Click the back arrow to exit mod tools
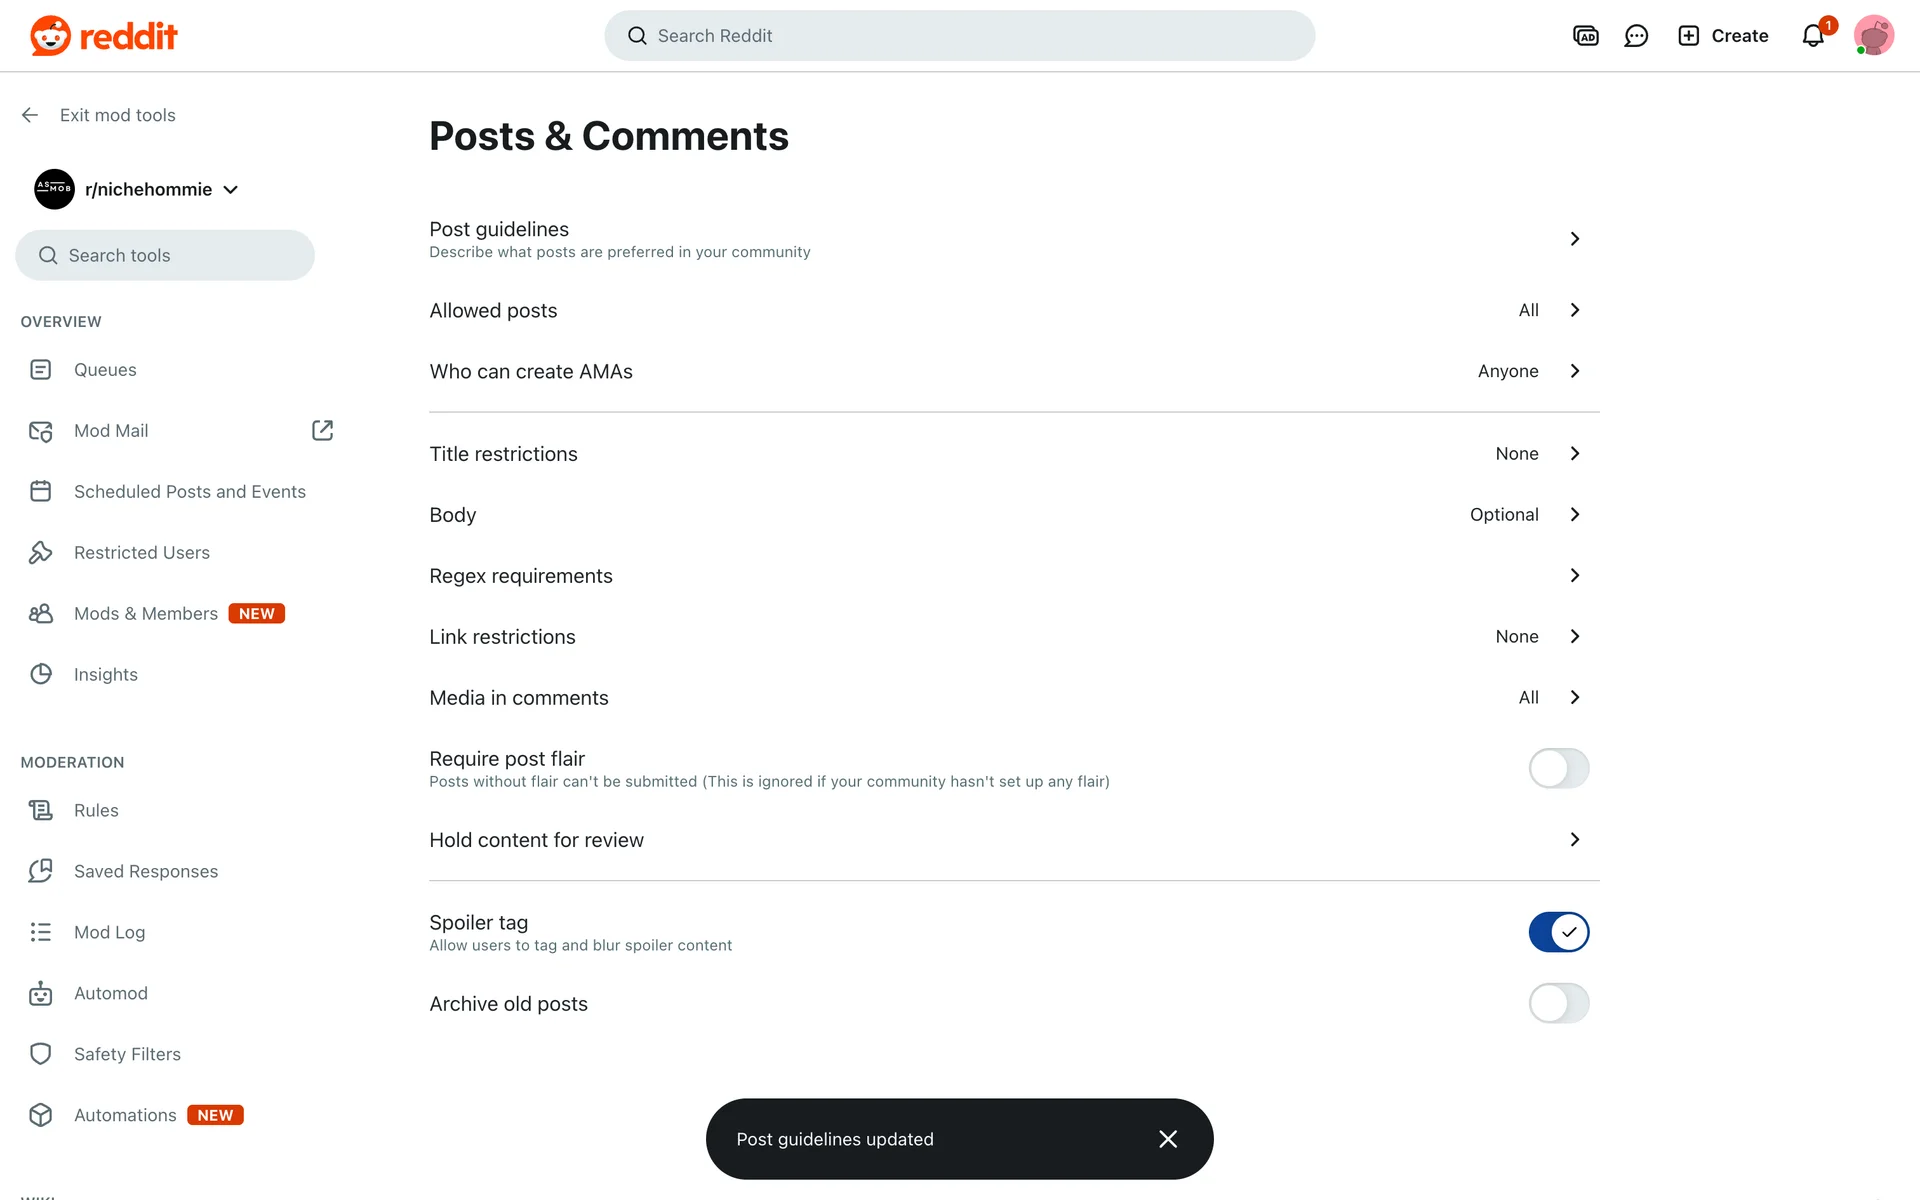Screen dimensions: 1920x1200 (x=30, y=115)
